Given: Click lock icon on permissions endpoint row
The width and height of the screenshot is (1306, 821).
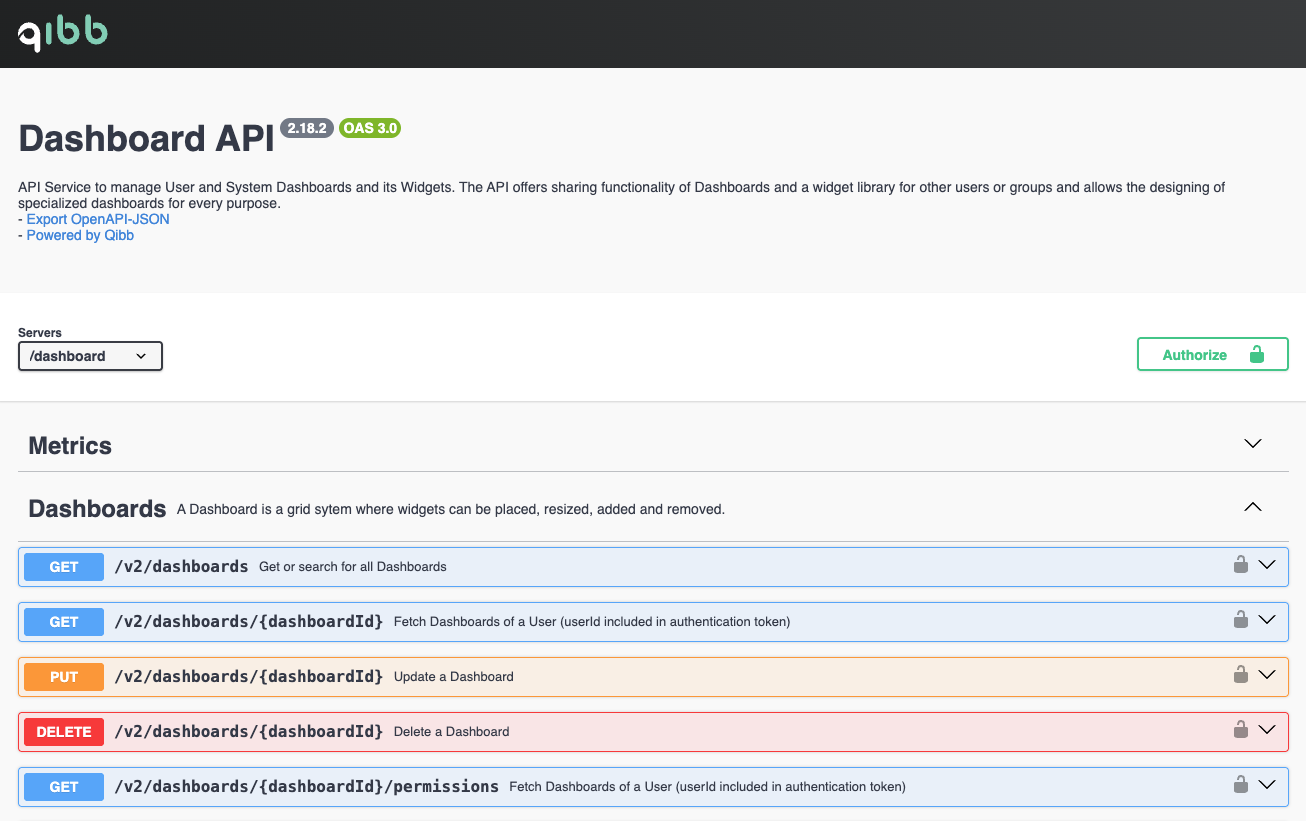Looking at the screenshot, I should pos(1240,785).
